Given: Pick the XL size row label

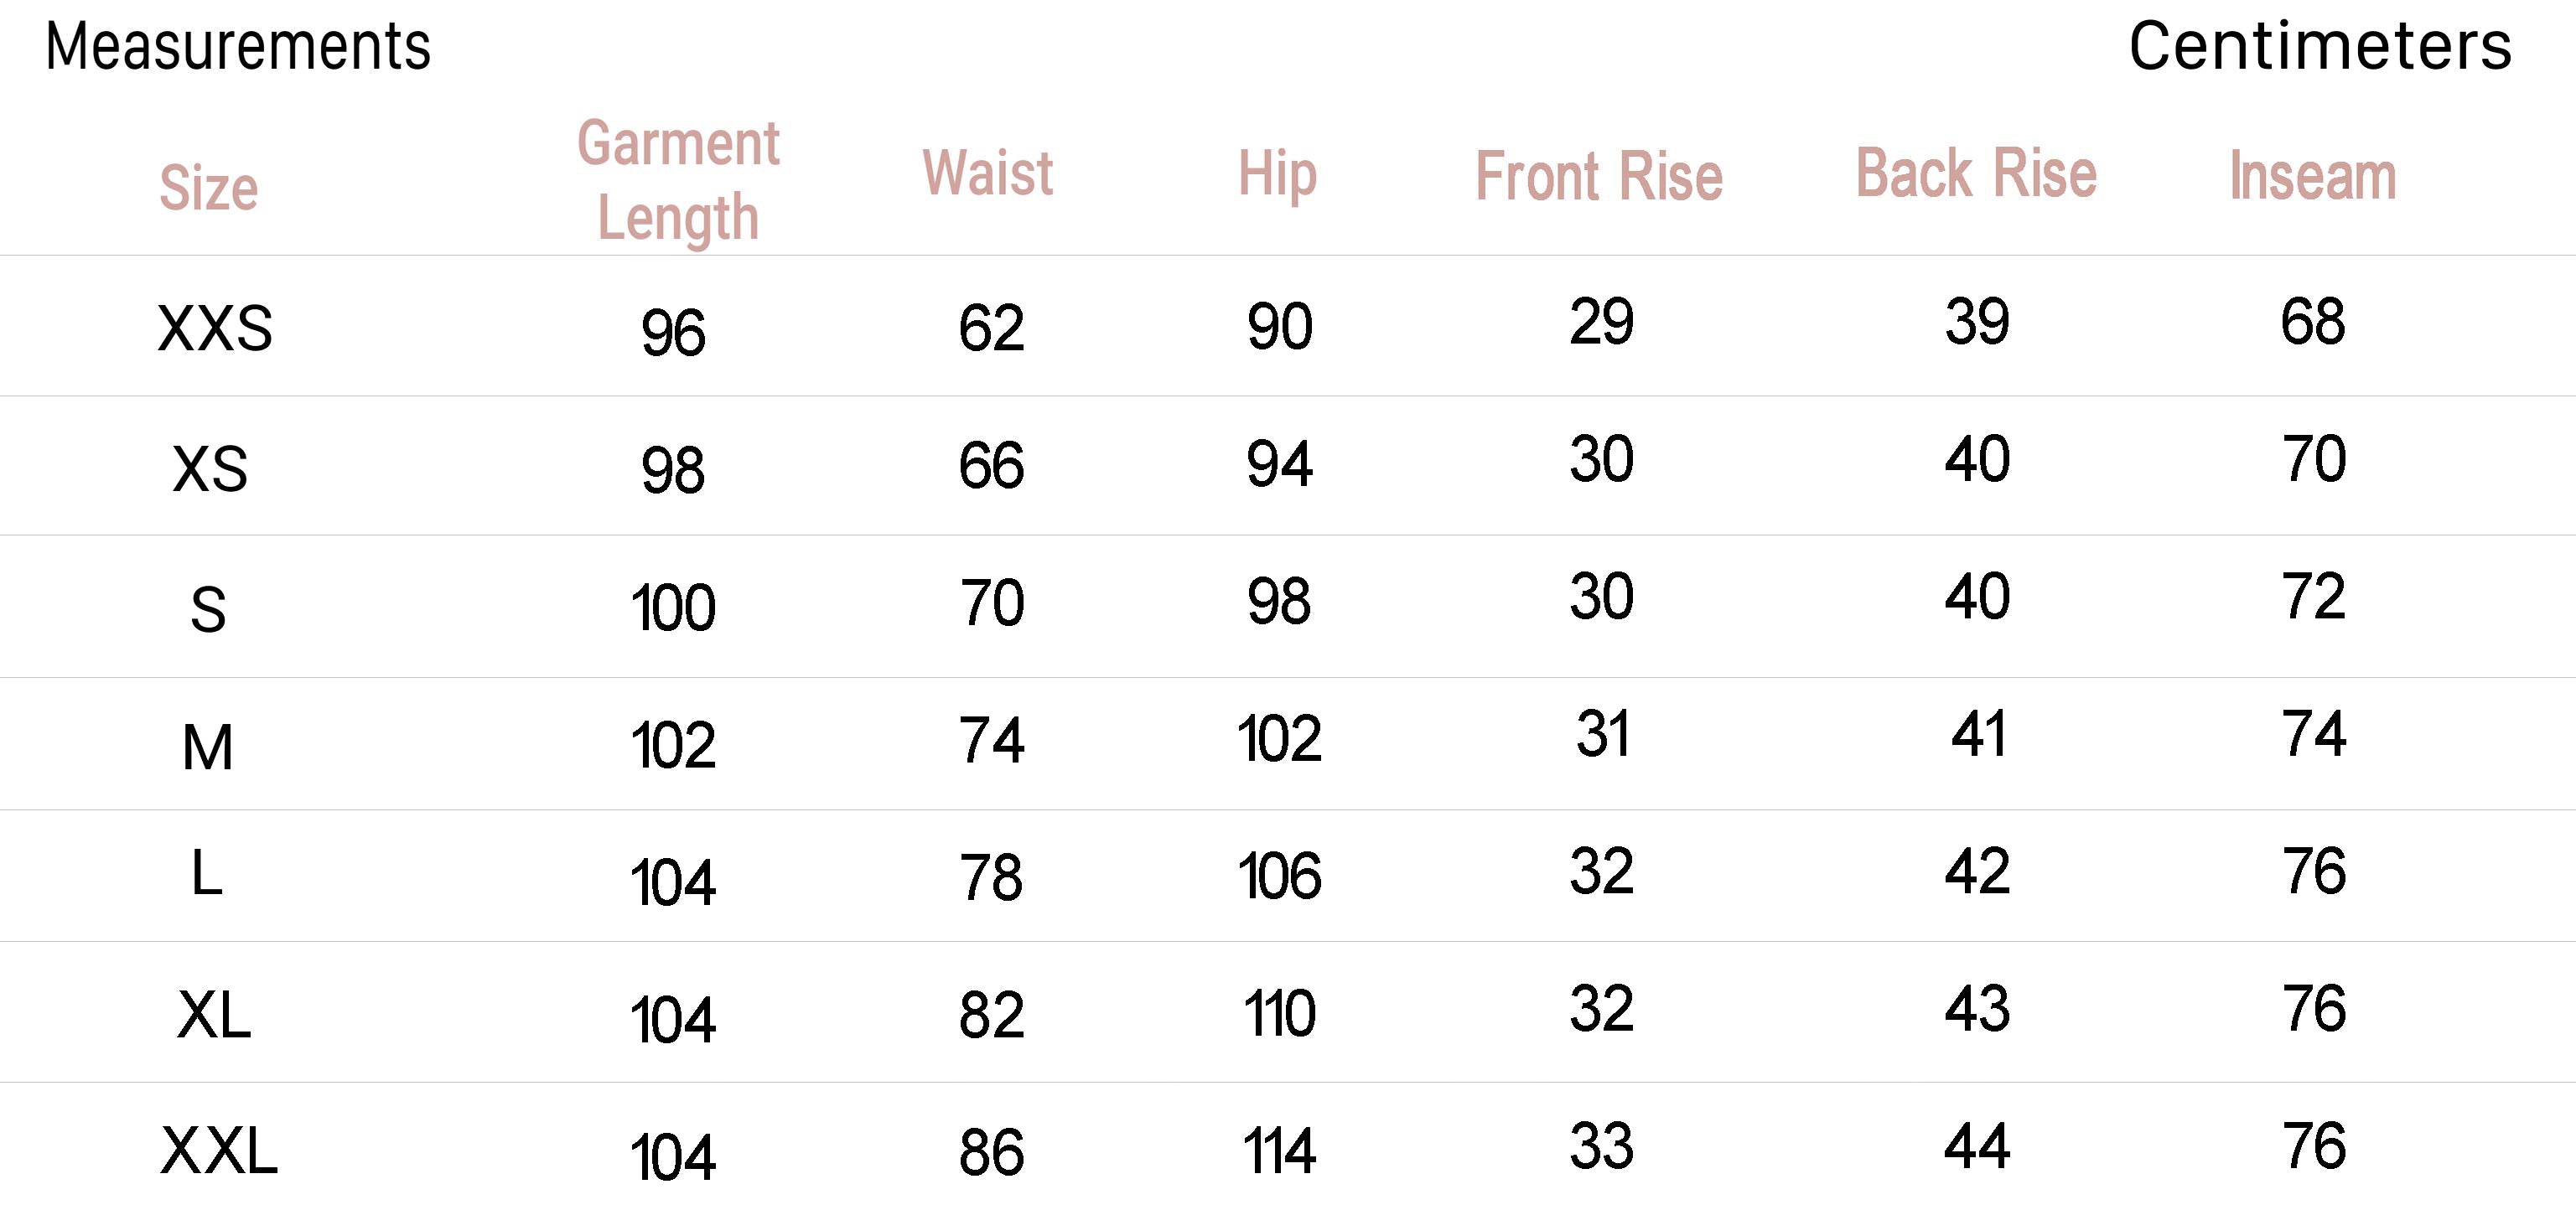Looking at the screenshot, I should (x=214, y=1016).
